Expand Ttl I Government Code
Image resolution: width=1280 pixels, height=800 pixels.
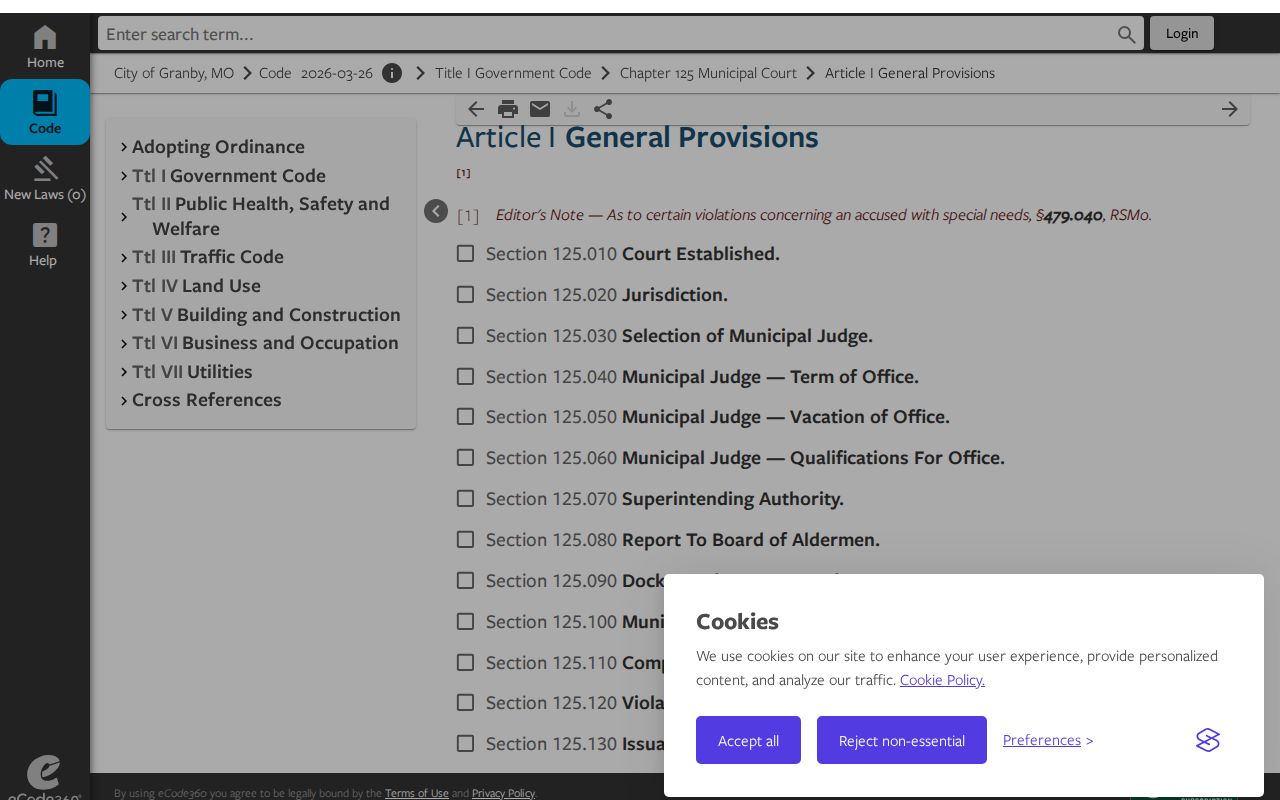pos(124,176)
